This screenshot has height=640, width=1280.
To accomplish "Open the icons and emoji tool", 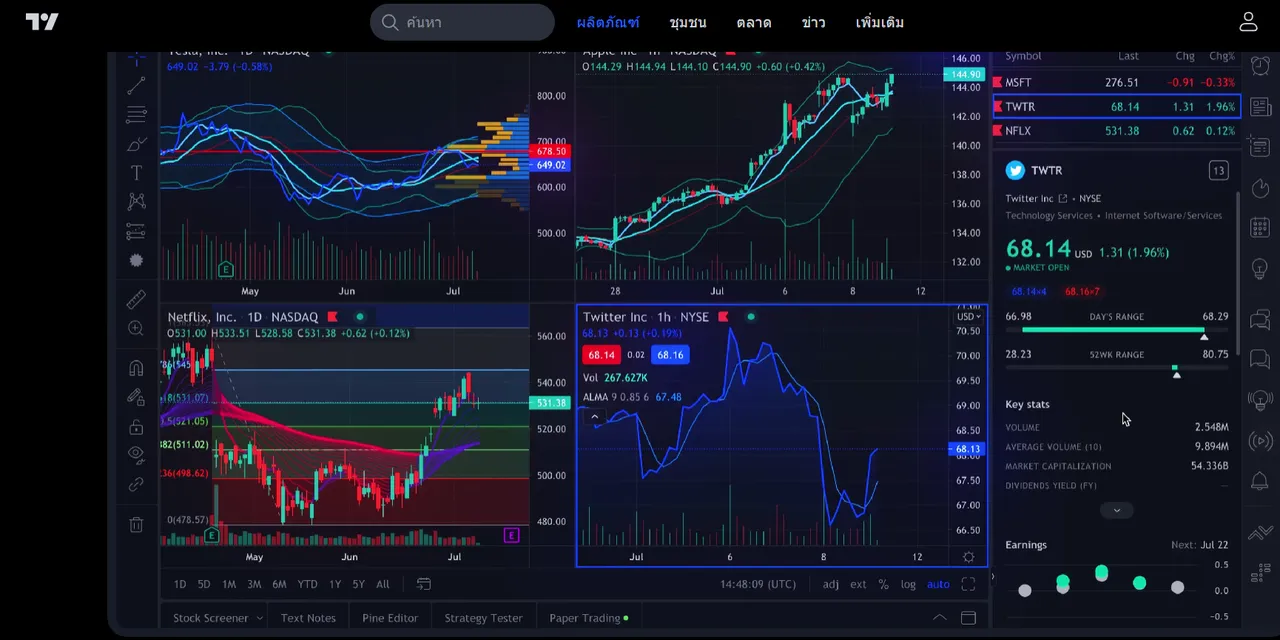I will pyautogui.click(x=136, y=260).
